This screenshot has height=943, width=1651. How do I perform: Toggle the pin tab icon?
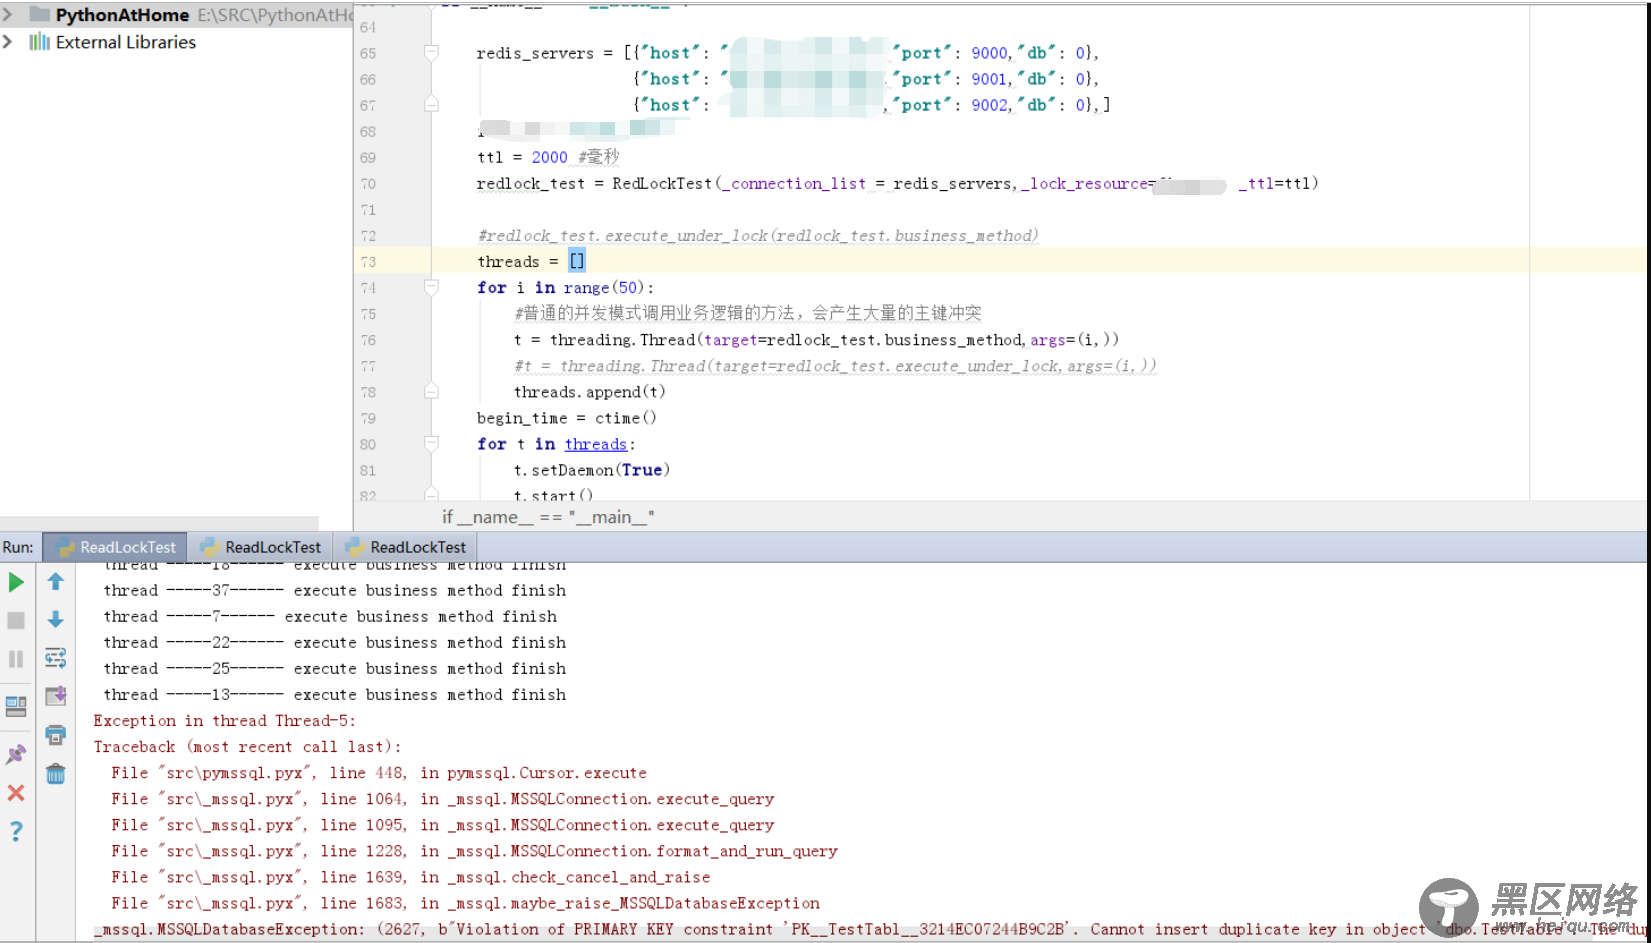(x=16, y=754)
